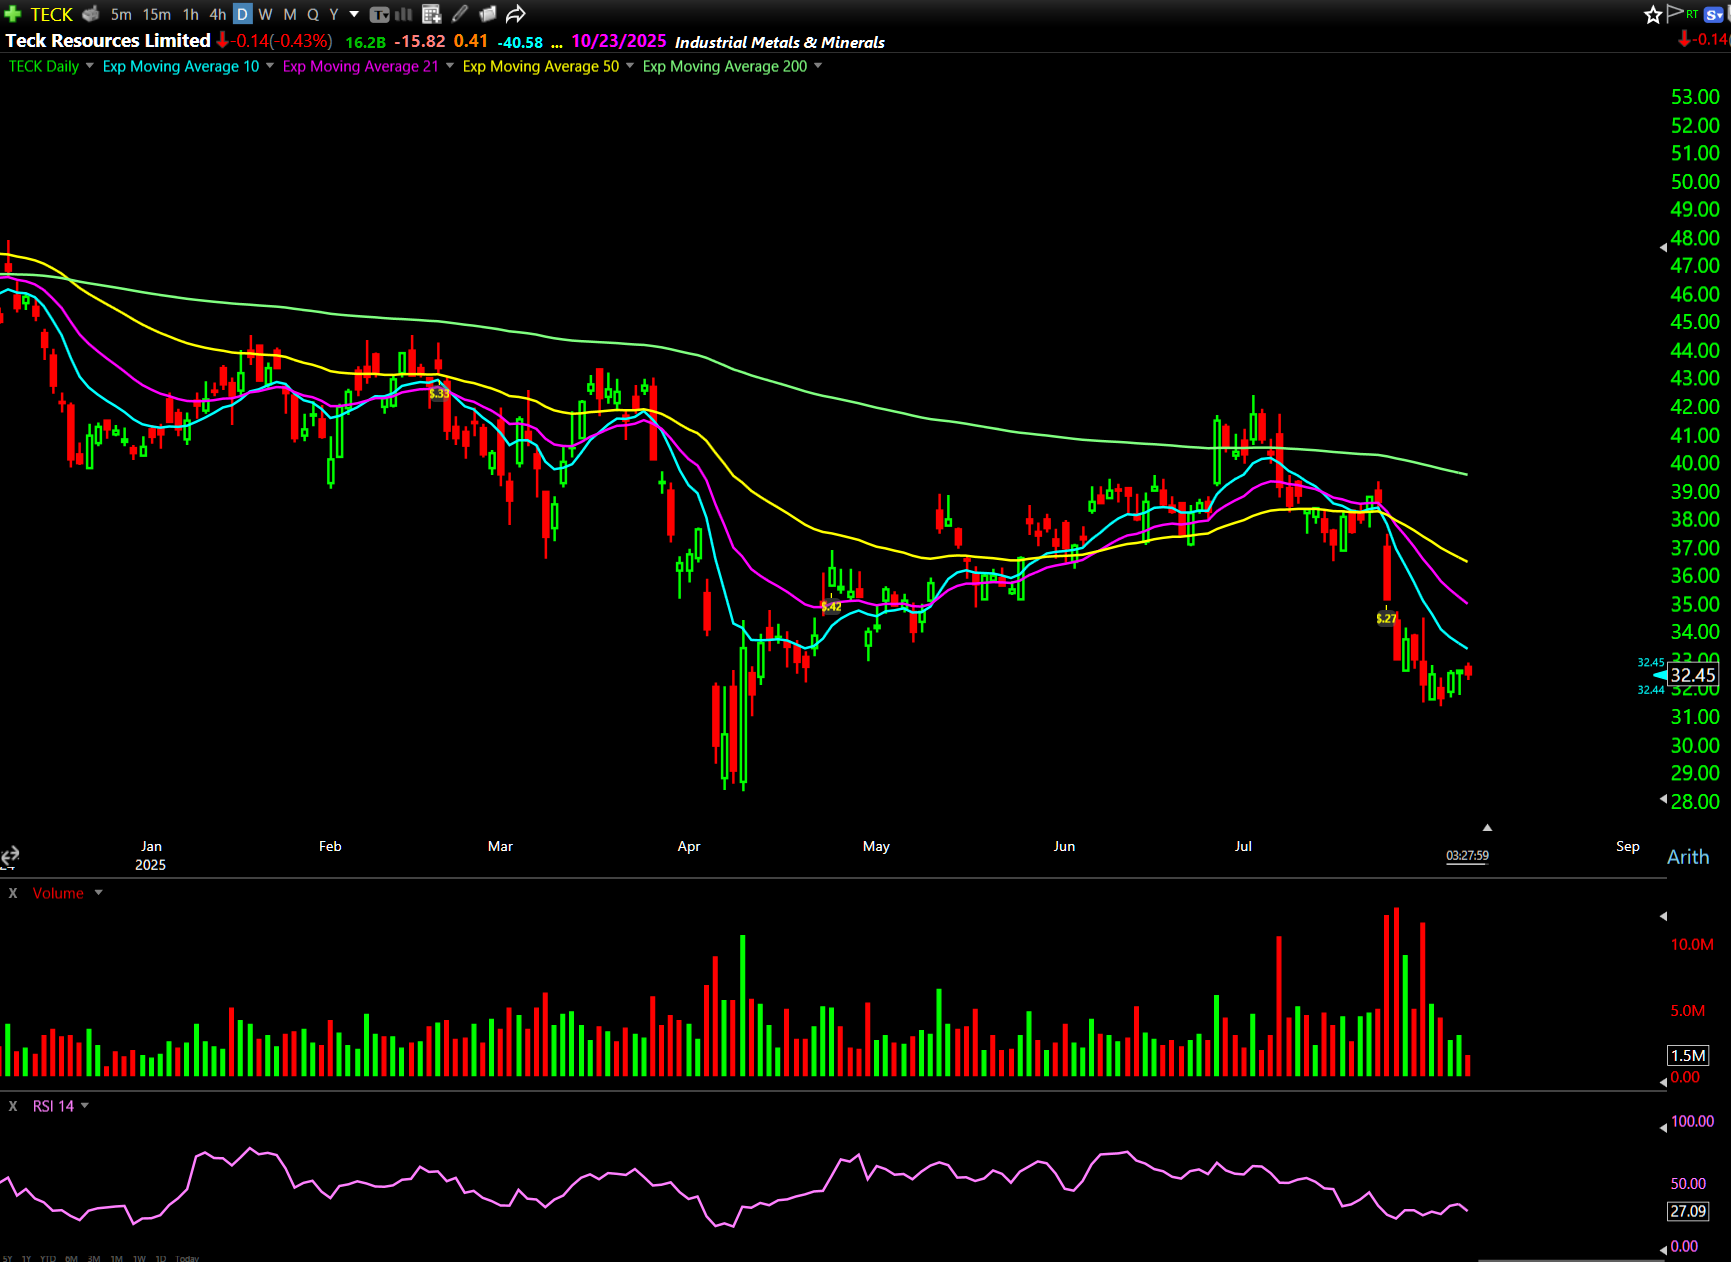
Task: Close the Volume panel with X
Action: coord(13,893)
